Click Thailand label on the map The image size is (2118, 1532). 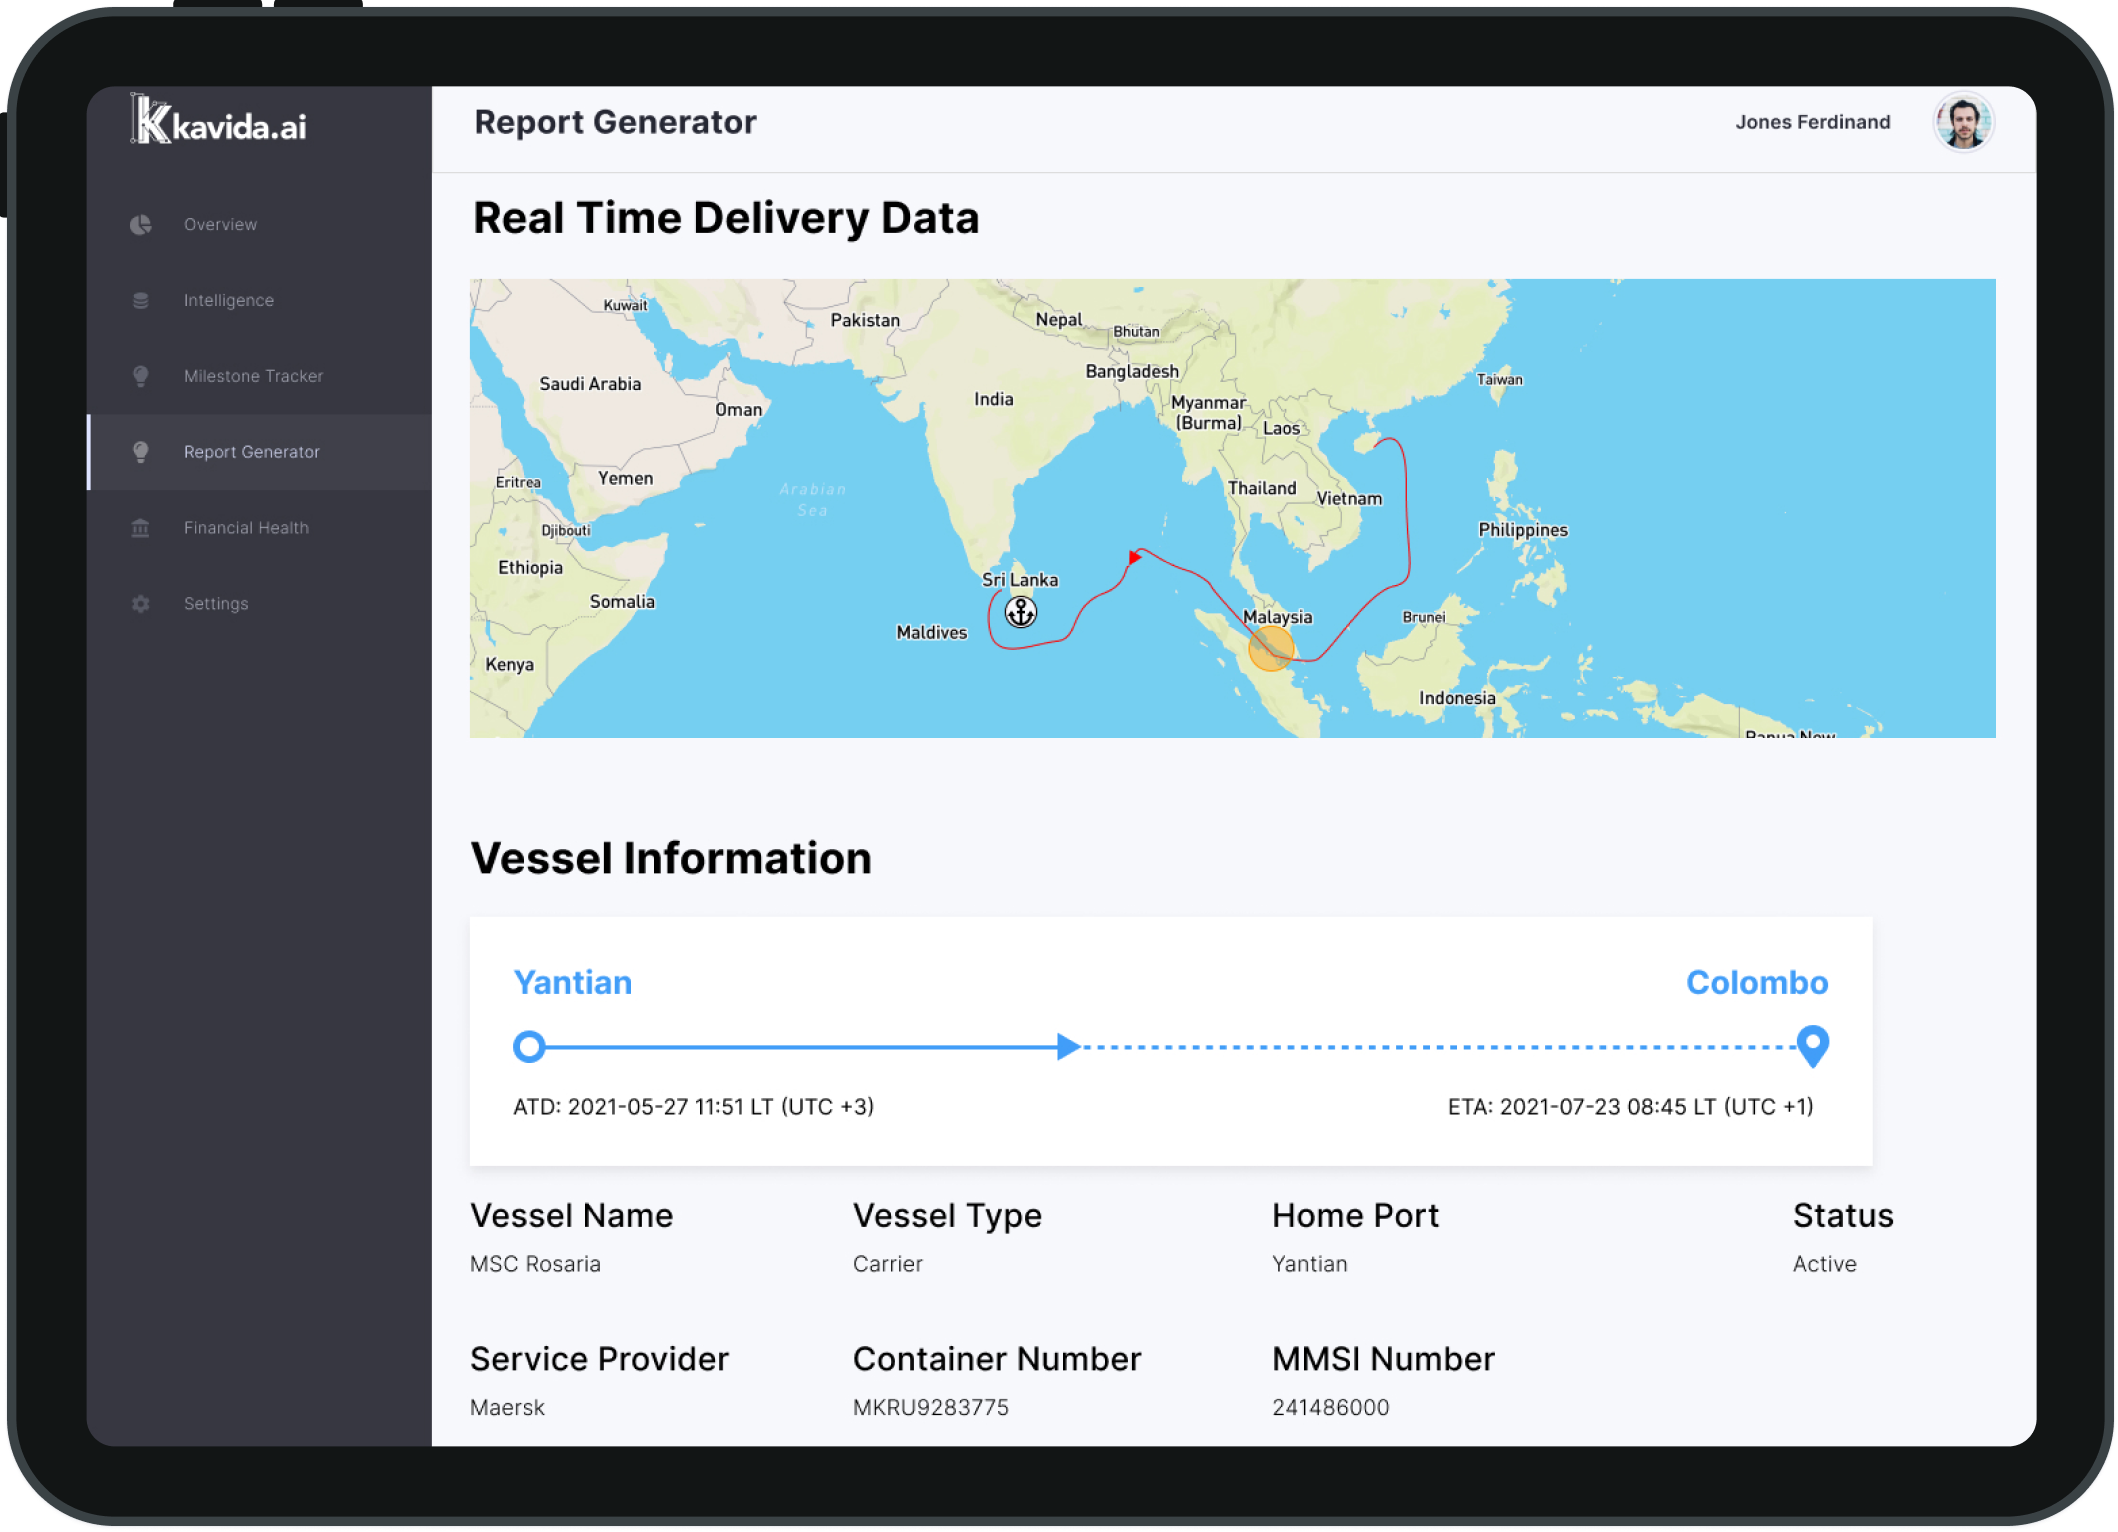pyautogui.click(x=1262, y=488)
